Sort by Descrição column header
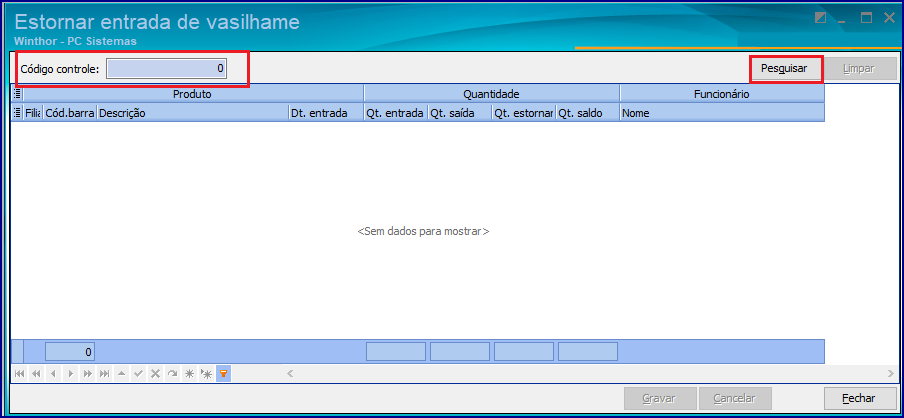 pyautogui.click(x=193, y=113)
